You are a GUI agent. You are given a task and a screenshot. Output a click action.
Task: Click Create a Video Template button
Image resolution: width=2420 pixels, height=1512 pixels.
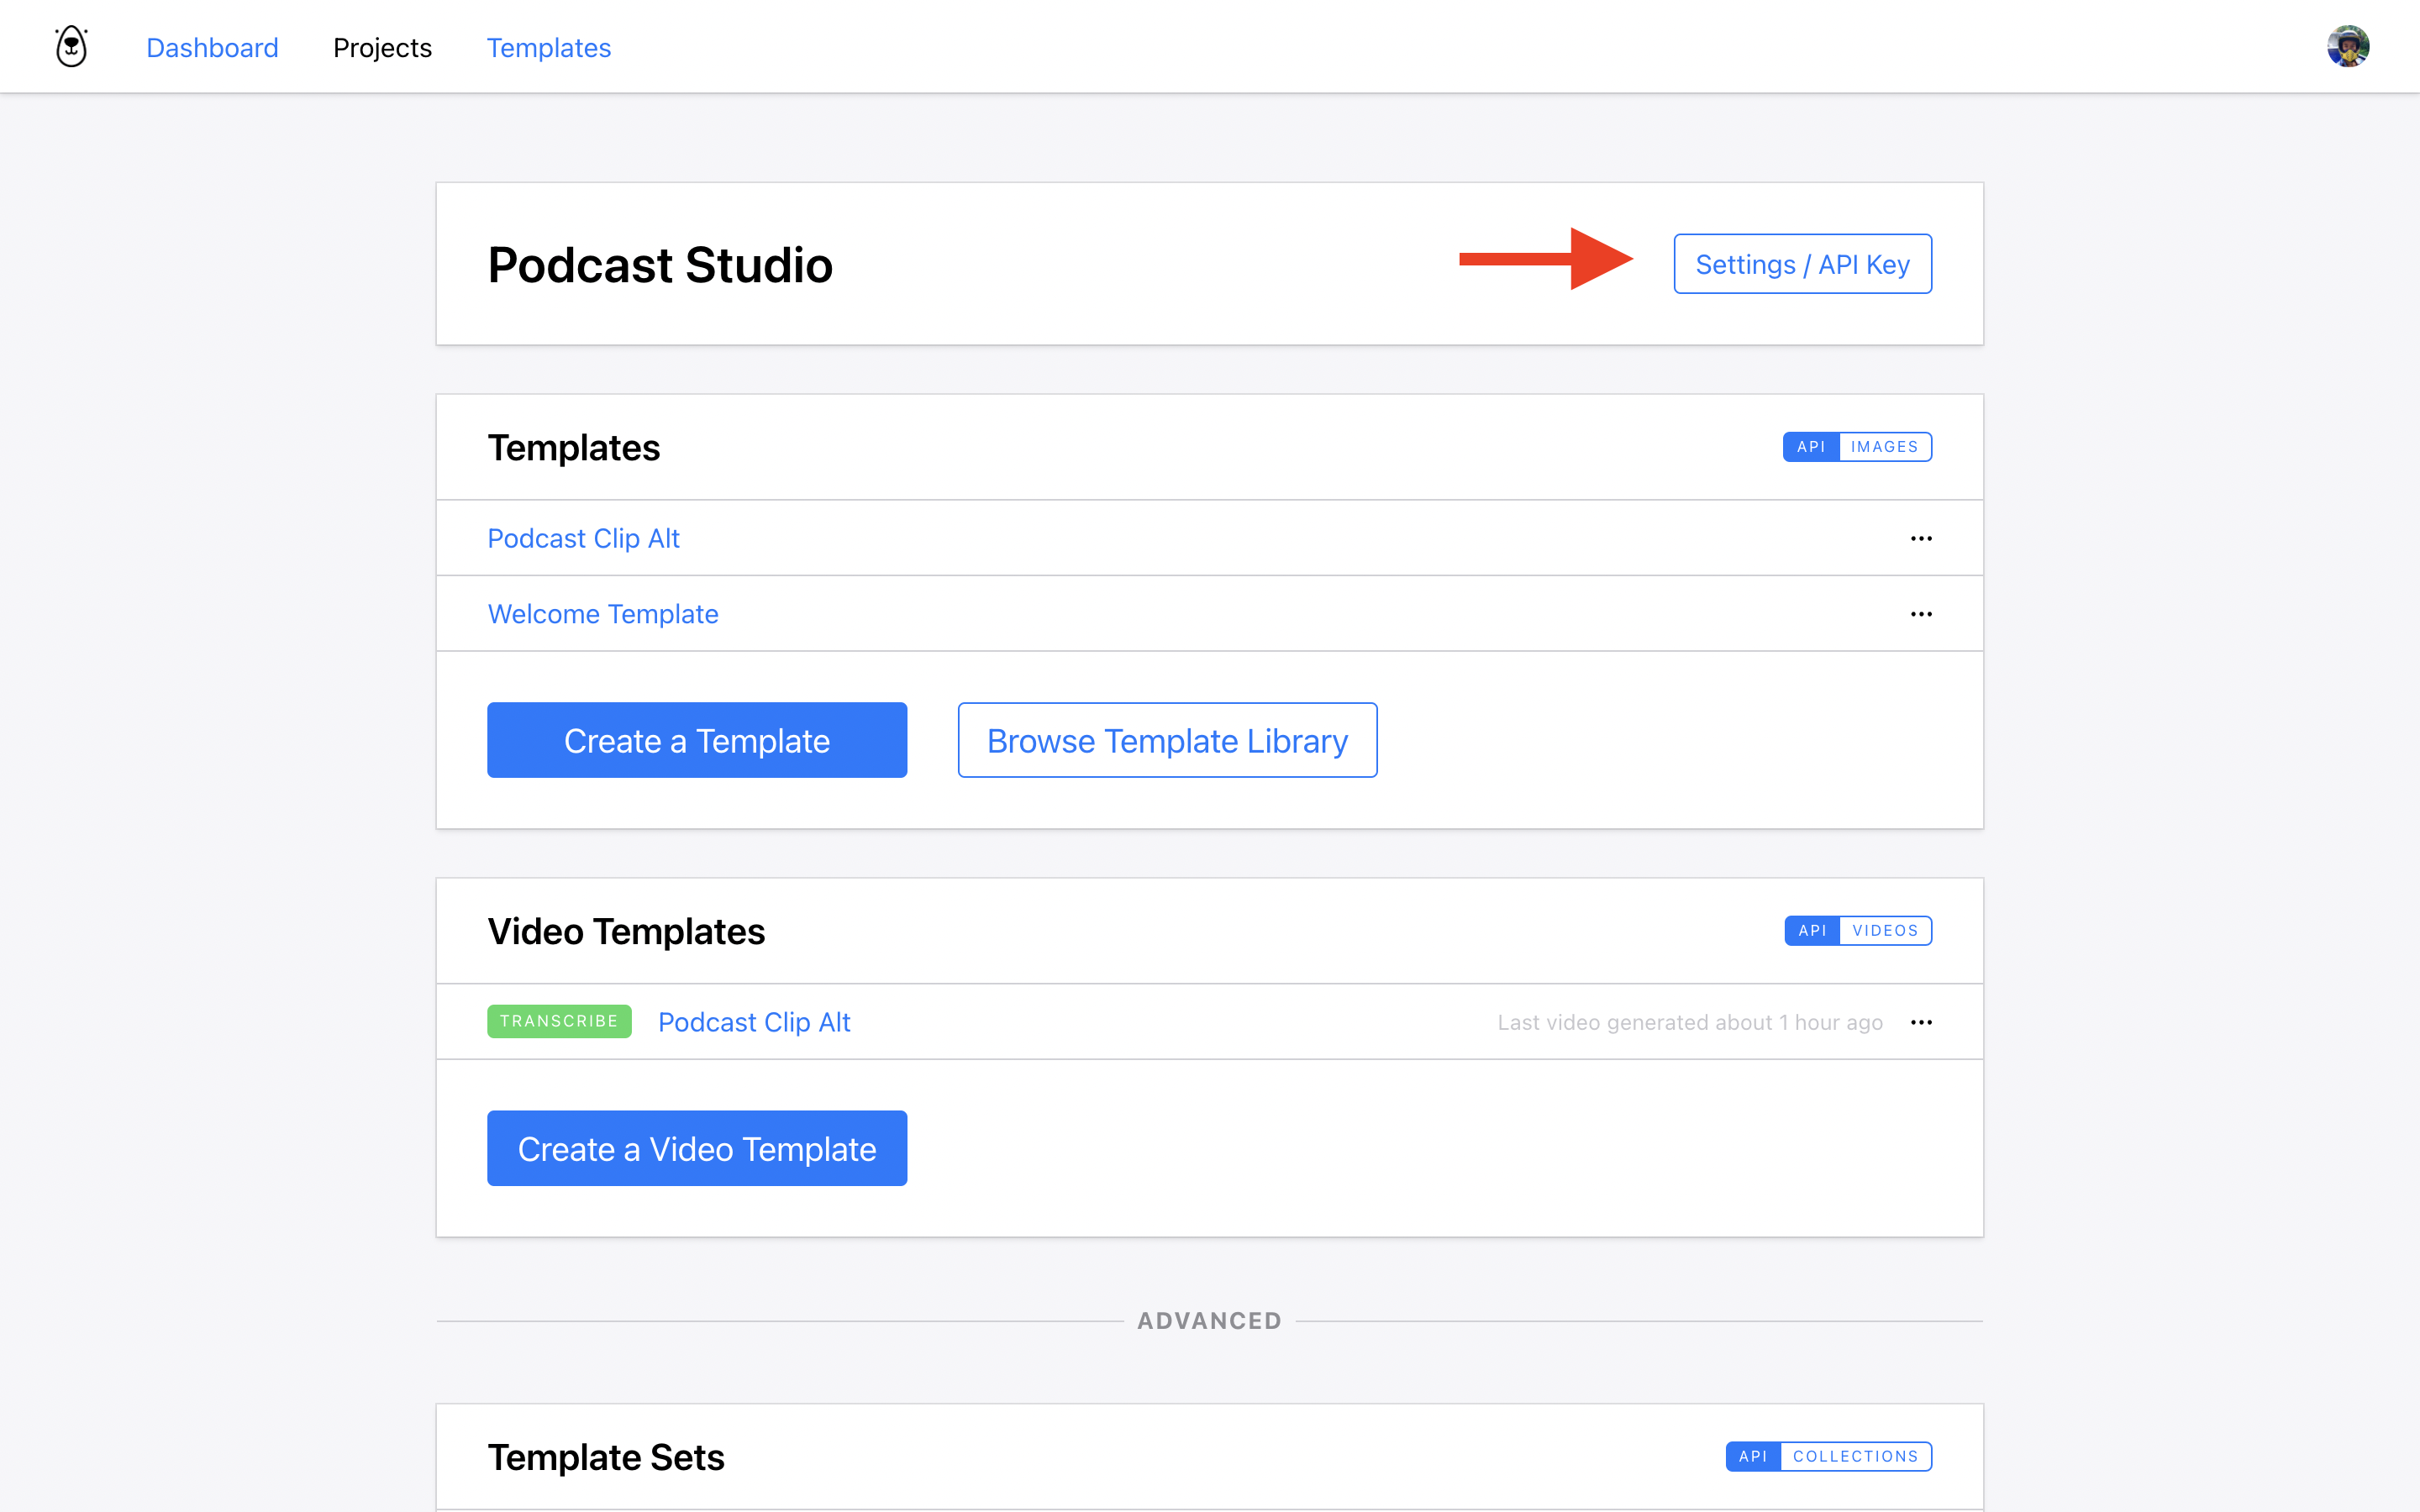pyautogui.click(x=697, y=1148)
